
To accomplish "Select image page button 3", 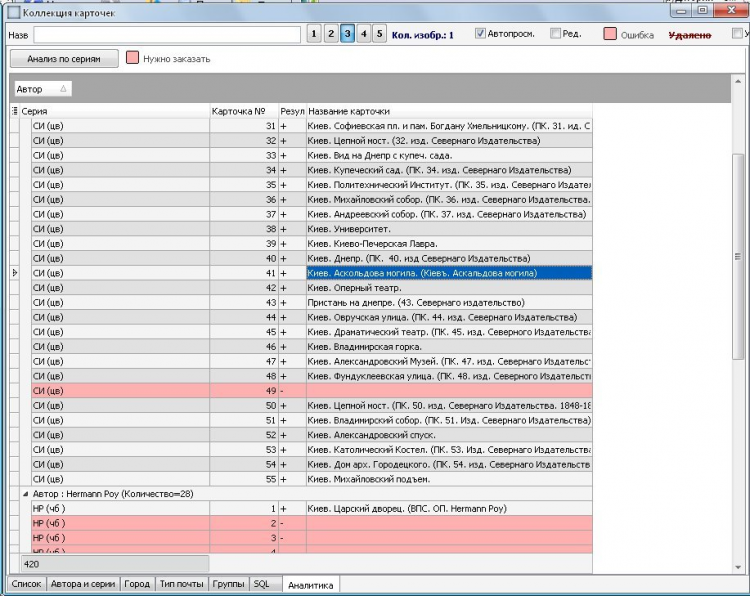I will point(347,34).
